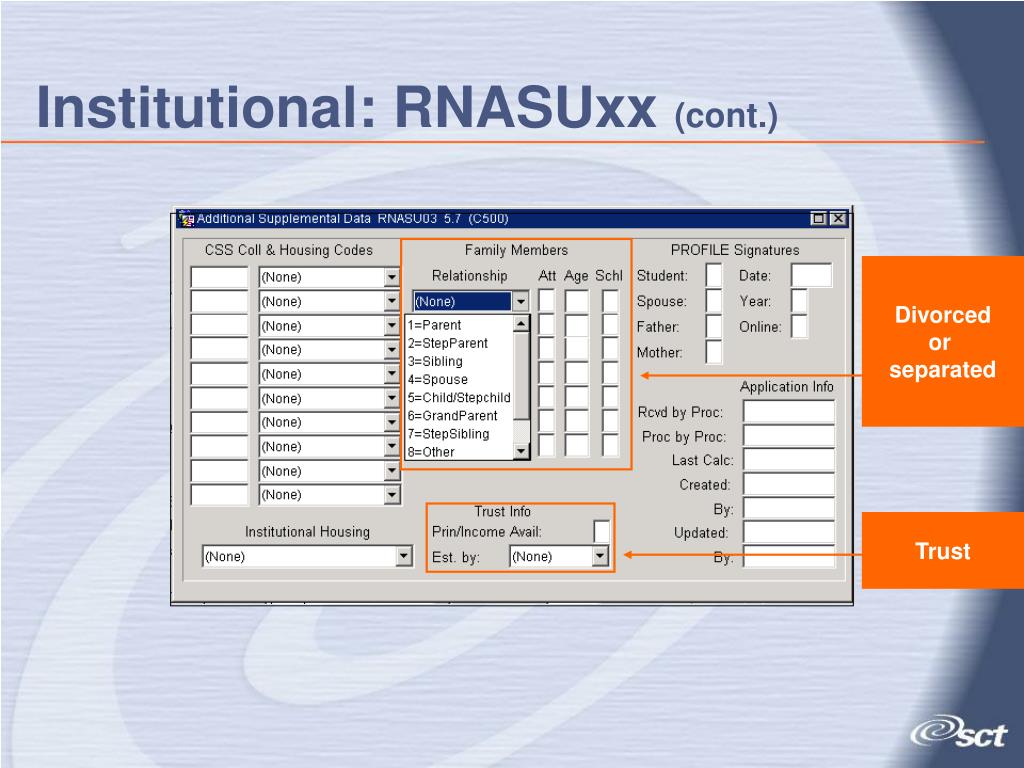This screenshot has width=1024, height=768.
Task: Click the form icon in the RNASU03 title bar
Action: 186,219
